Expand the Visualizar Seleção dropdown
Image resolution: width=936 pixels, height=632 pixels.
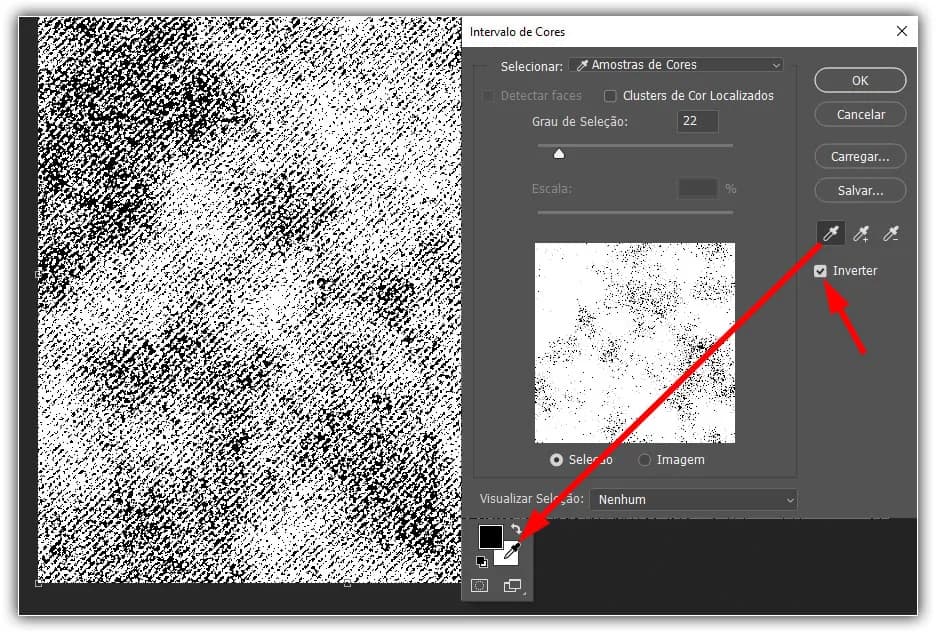coord(693,499)
